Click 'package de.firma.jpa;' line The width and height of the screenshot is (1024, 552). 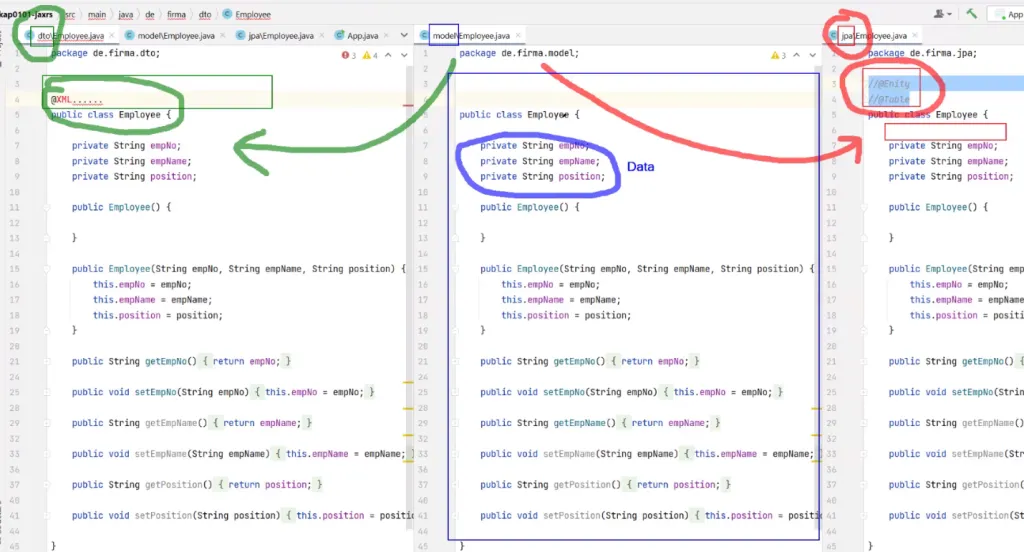[x=922, y=54]
